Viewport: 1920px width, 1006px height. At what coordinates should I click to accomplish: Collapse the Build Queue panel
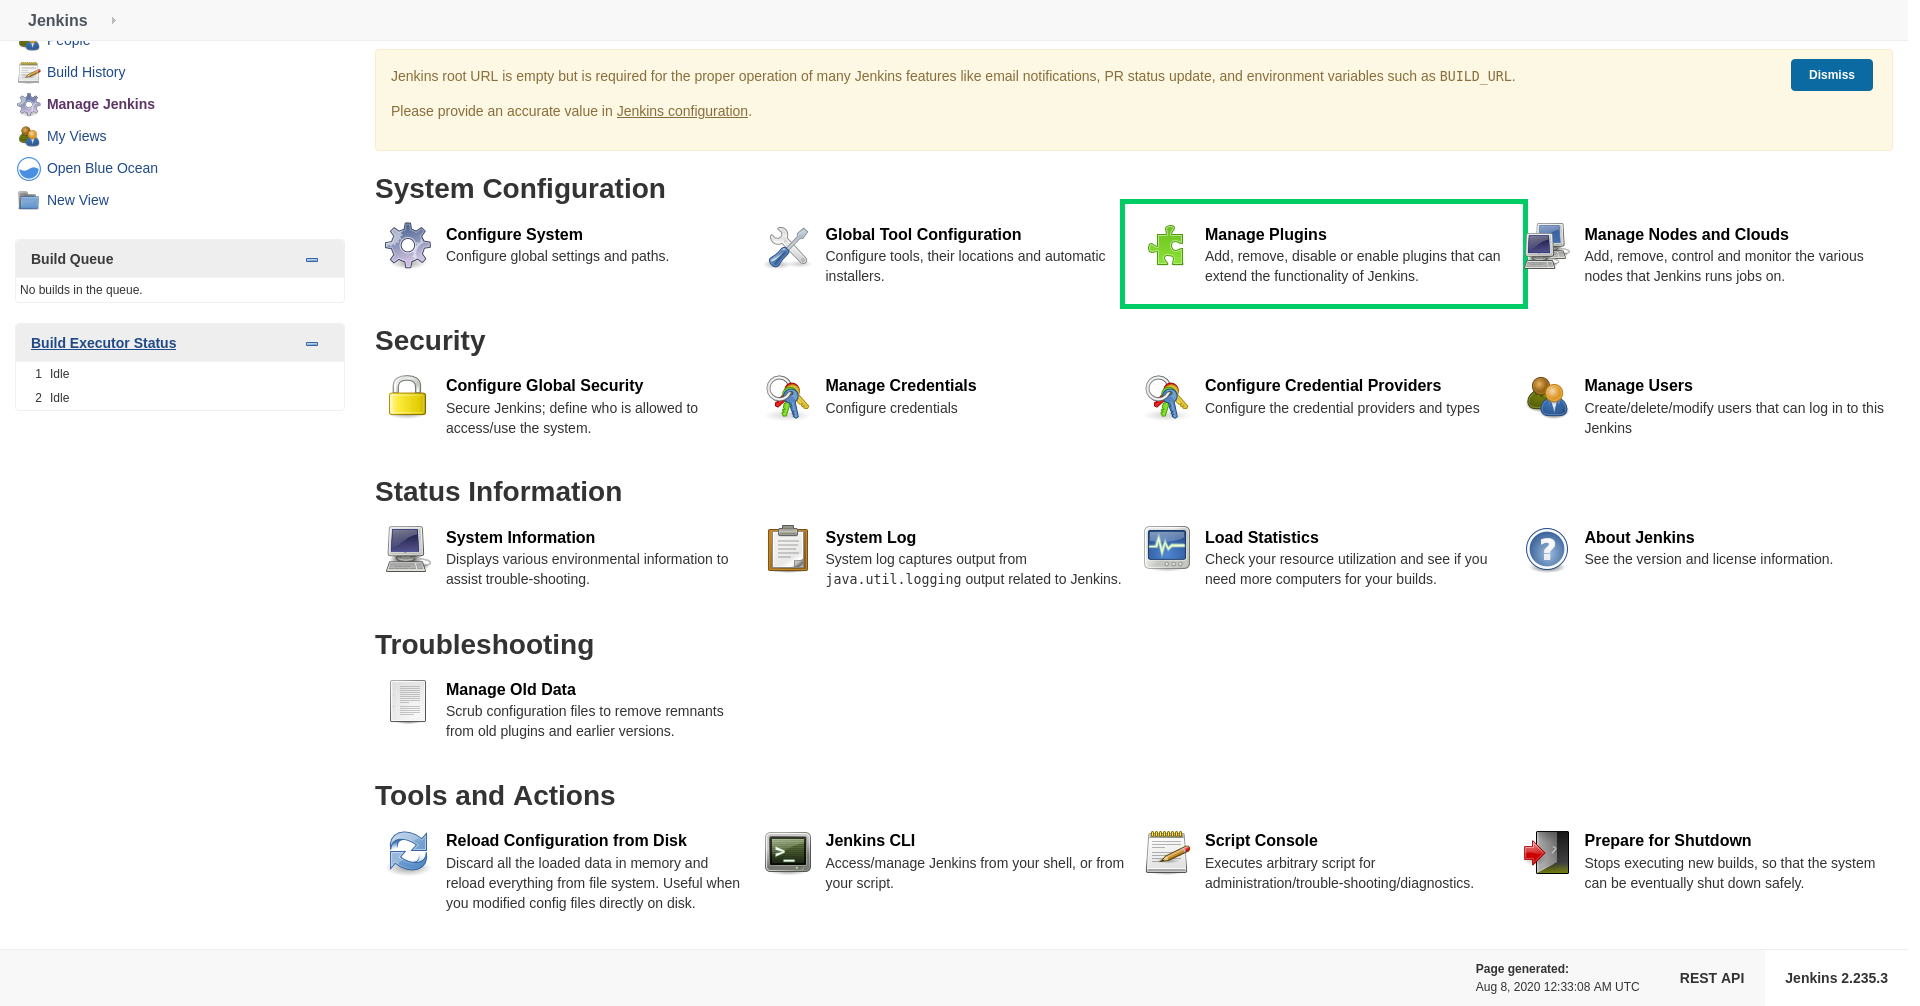coord(312,259)
